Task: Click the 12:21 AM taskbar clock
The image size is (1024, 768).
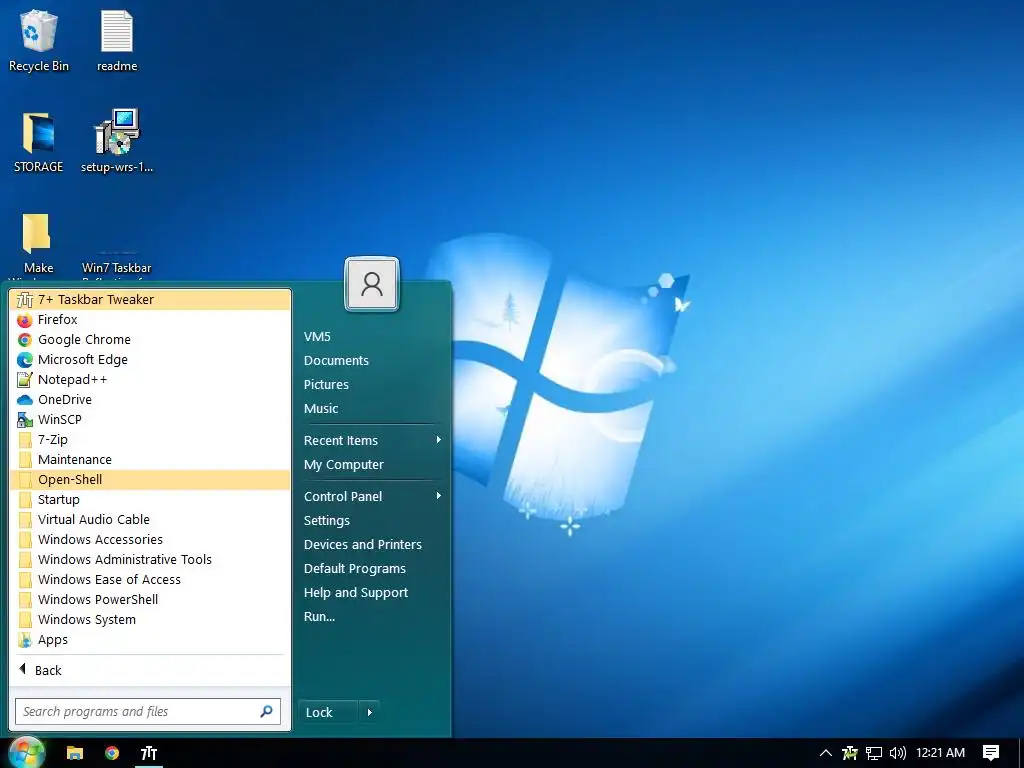Action: (940, 753)
